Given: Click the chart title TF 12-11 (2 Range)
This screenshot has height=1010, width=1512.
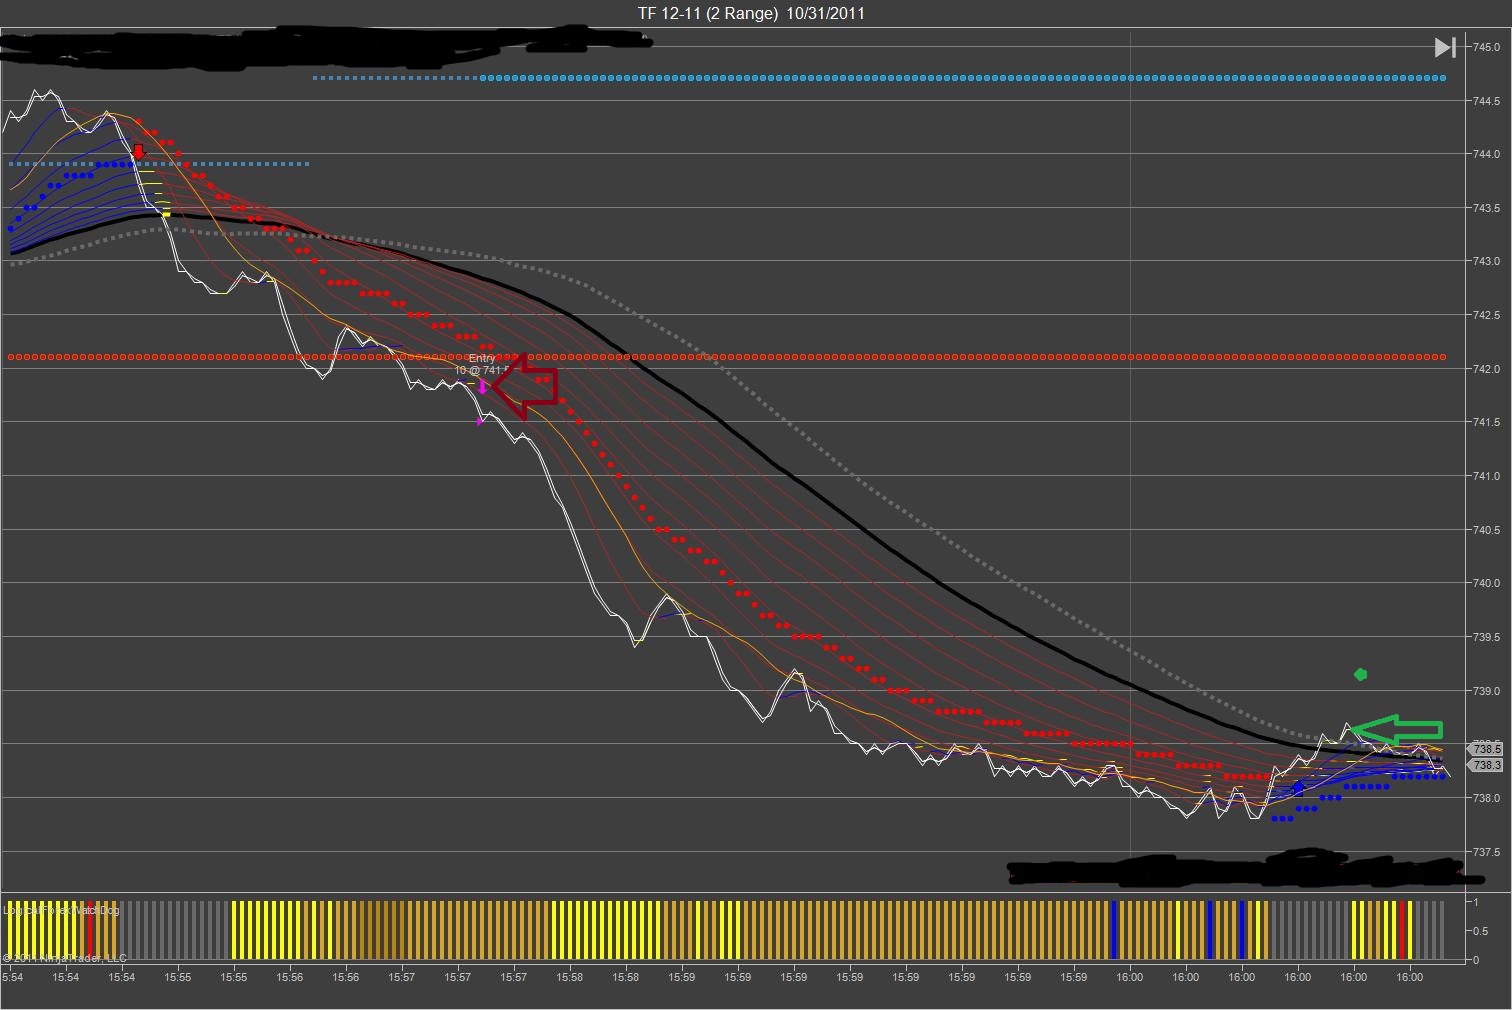Looking at the screenshot, I should click(x=708, y=13).
